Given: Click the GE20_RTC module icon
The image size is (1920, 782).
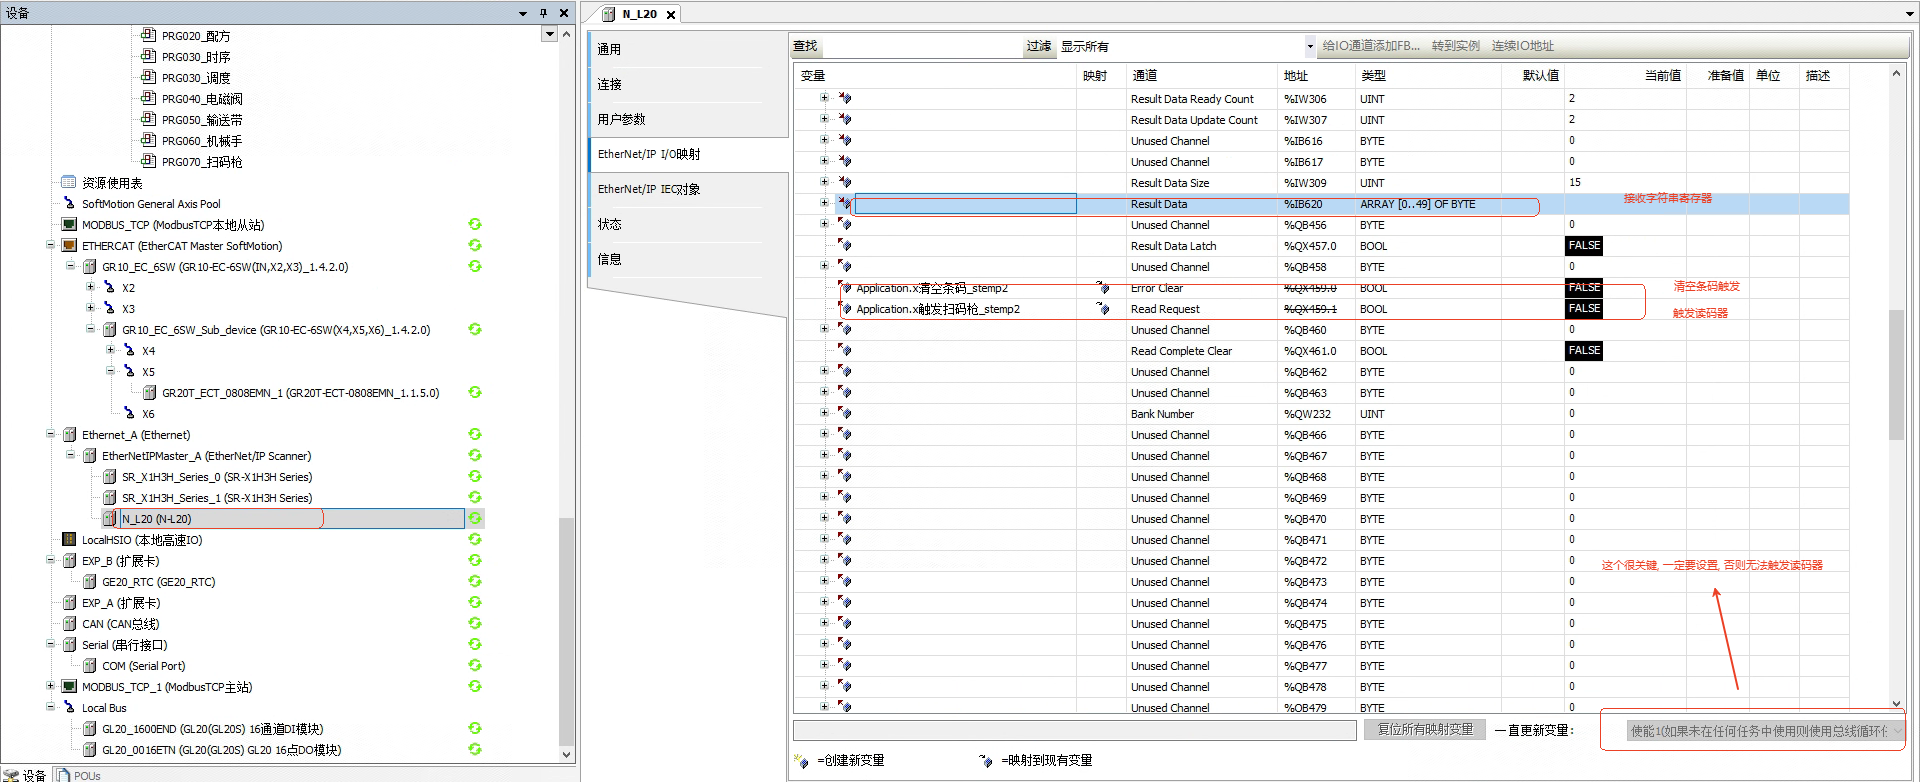Looking at the screenshot, I should point(89,581).
